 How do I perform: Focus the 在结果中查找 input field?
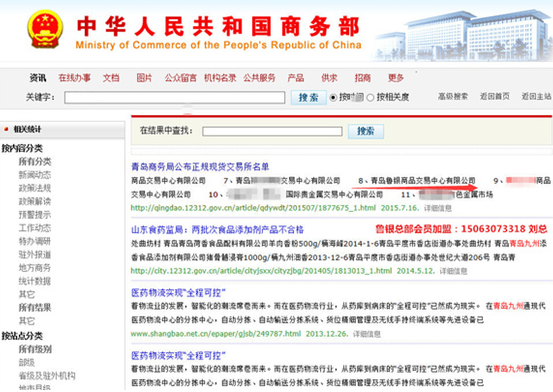coord(272,131)
